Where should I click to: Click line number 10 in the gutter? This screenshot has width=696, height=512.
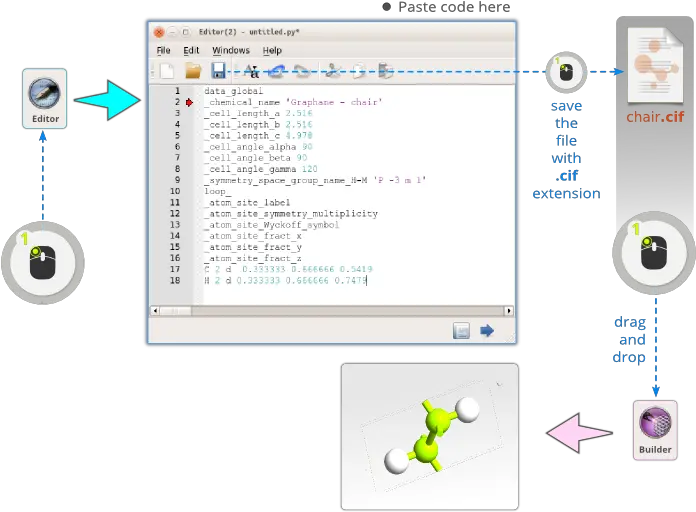(x=175, y=191)
